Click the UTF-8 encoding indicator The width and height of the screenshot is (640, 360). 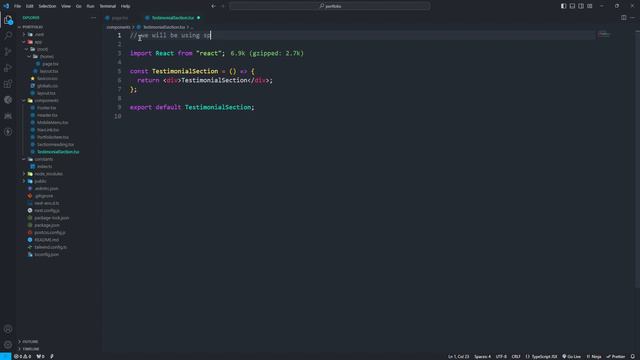[501, 356]
